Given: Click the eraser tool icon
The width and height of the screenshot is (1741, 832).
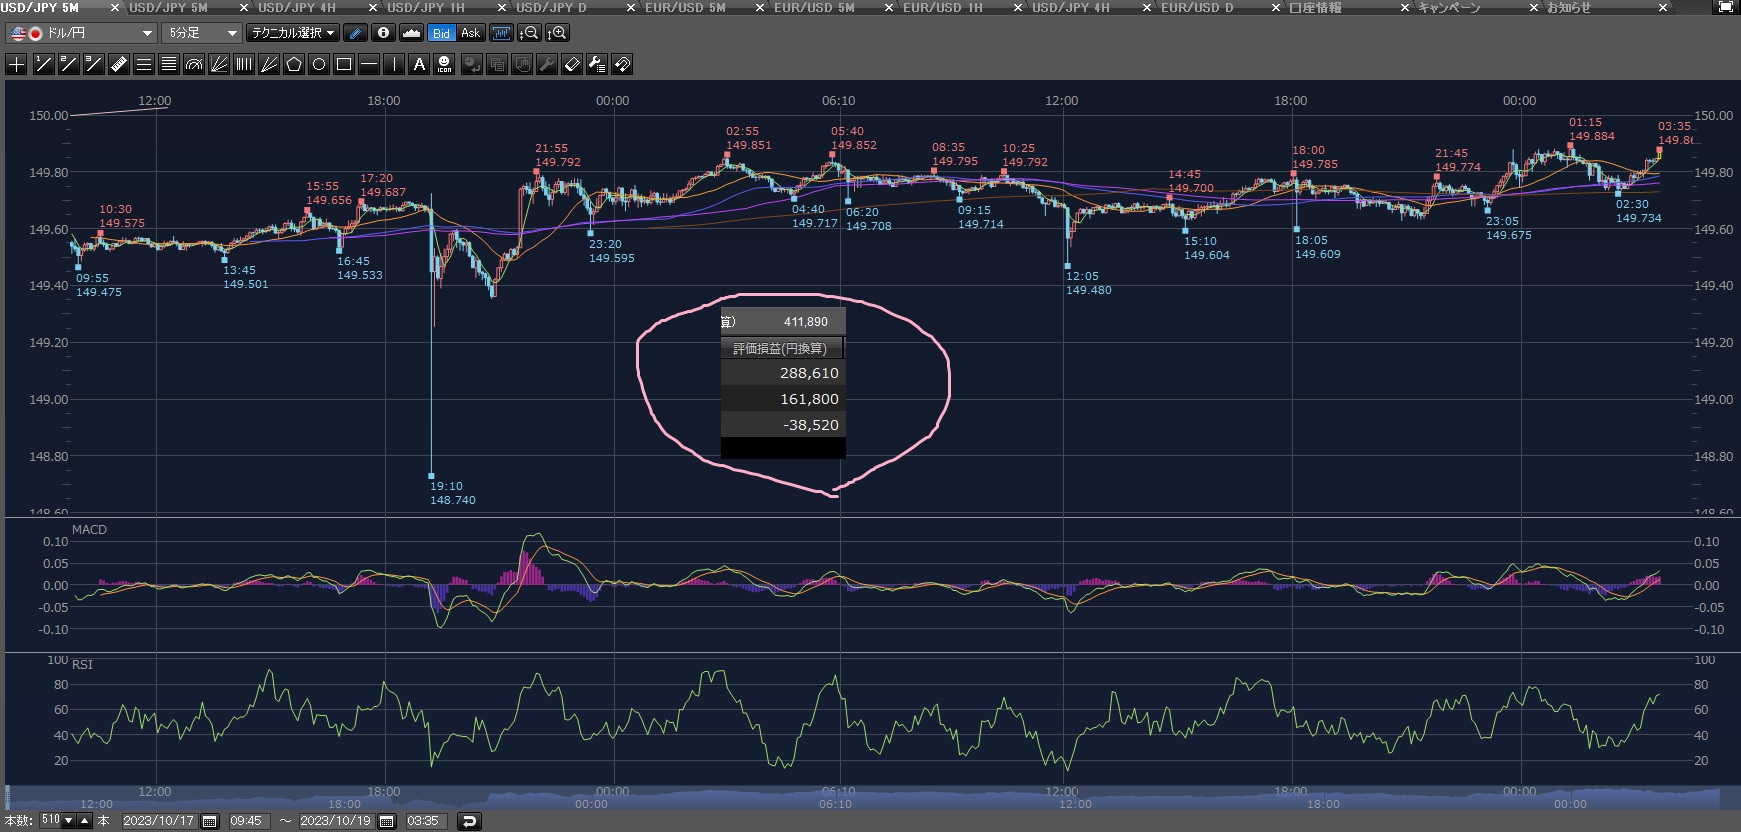Looking at the screenshot, I should coord(572,65).
